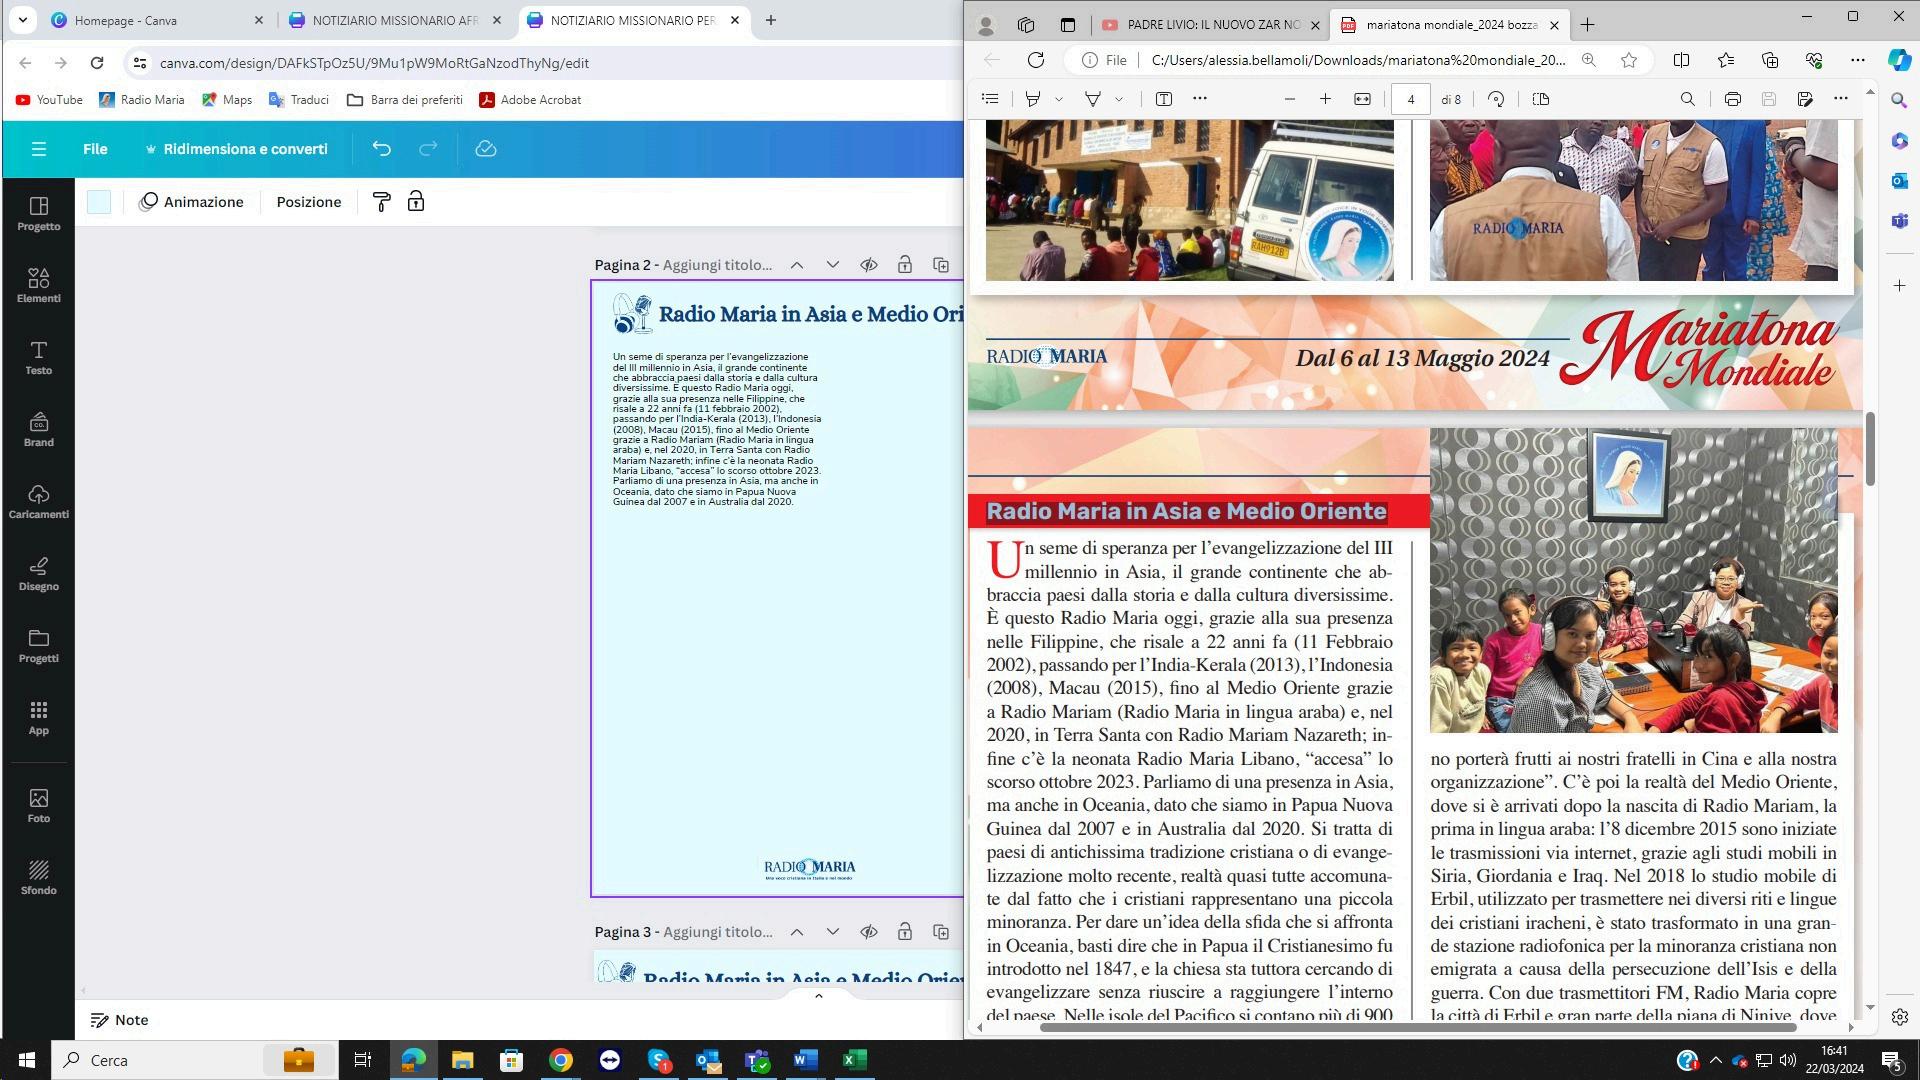Open the Elementi panel in Canva sidebar

38,285
